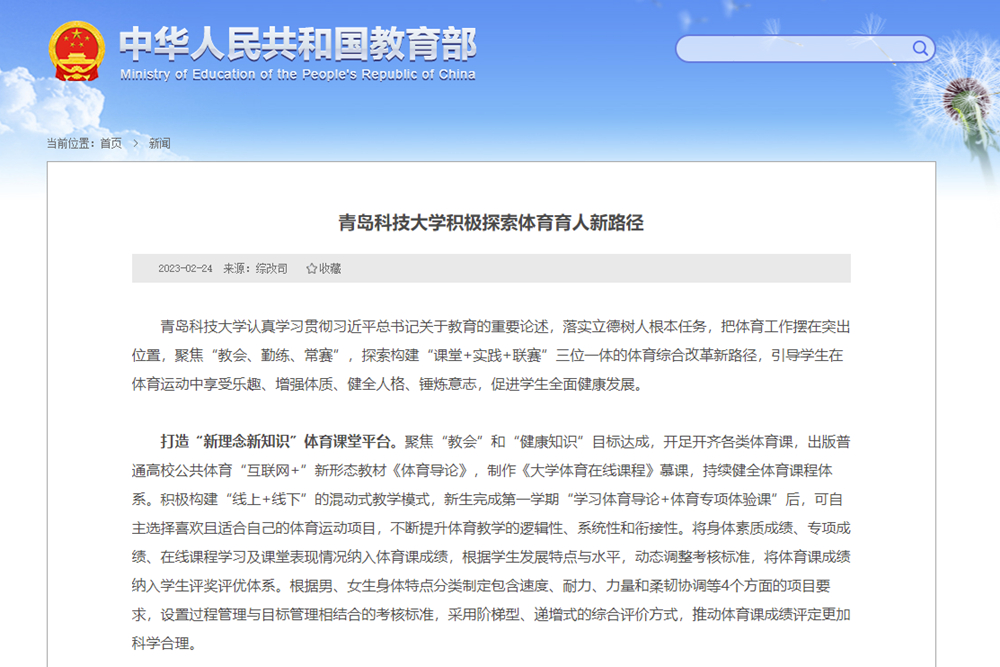
Task: Click the publish date 2023-02-24
Action: [185, 269]
